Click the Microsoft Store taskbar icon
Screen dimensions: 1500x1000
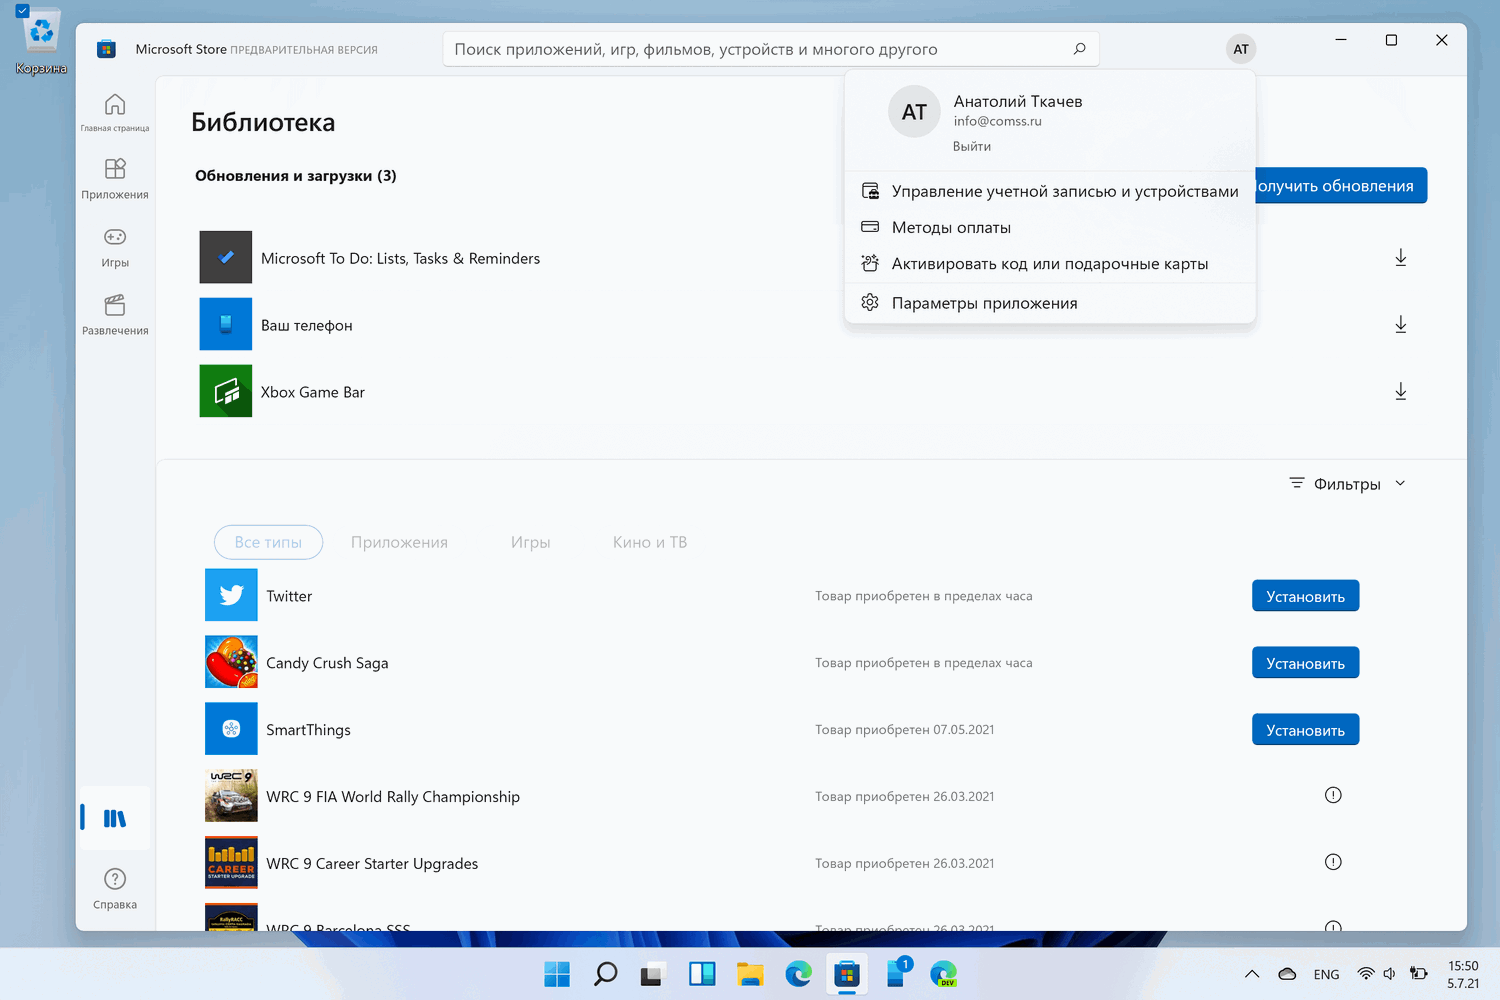(847, 974)
